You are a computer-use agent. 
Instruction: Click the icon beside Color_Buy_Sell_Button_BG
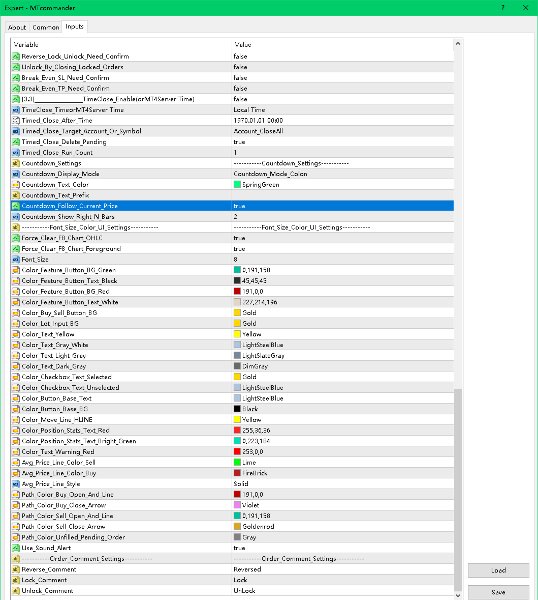16,313
